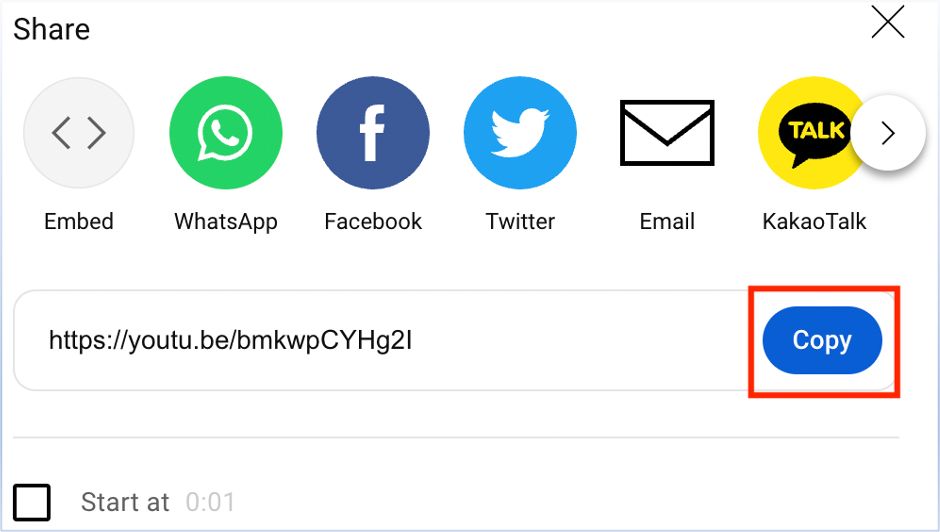Open the Email envelope icon
The image size is (940, 532).
click(667, 133)
